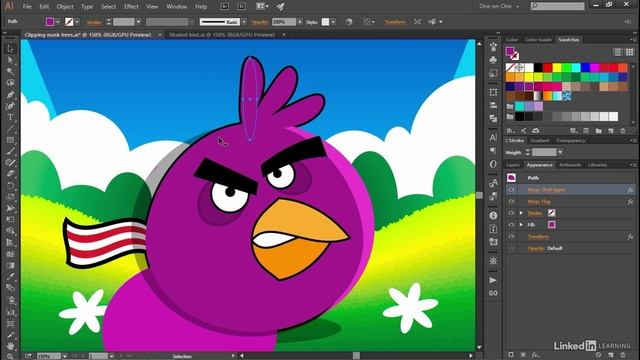This screenshot has width=640, height=360.
Task: Open the One-on-One workspace switcher
Action: pos(499,6)
